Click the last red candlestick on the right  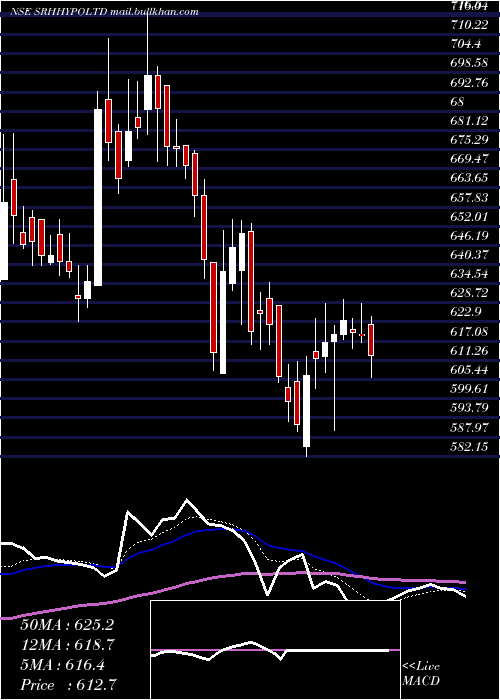[x=371, y=340]
